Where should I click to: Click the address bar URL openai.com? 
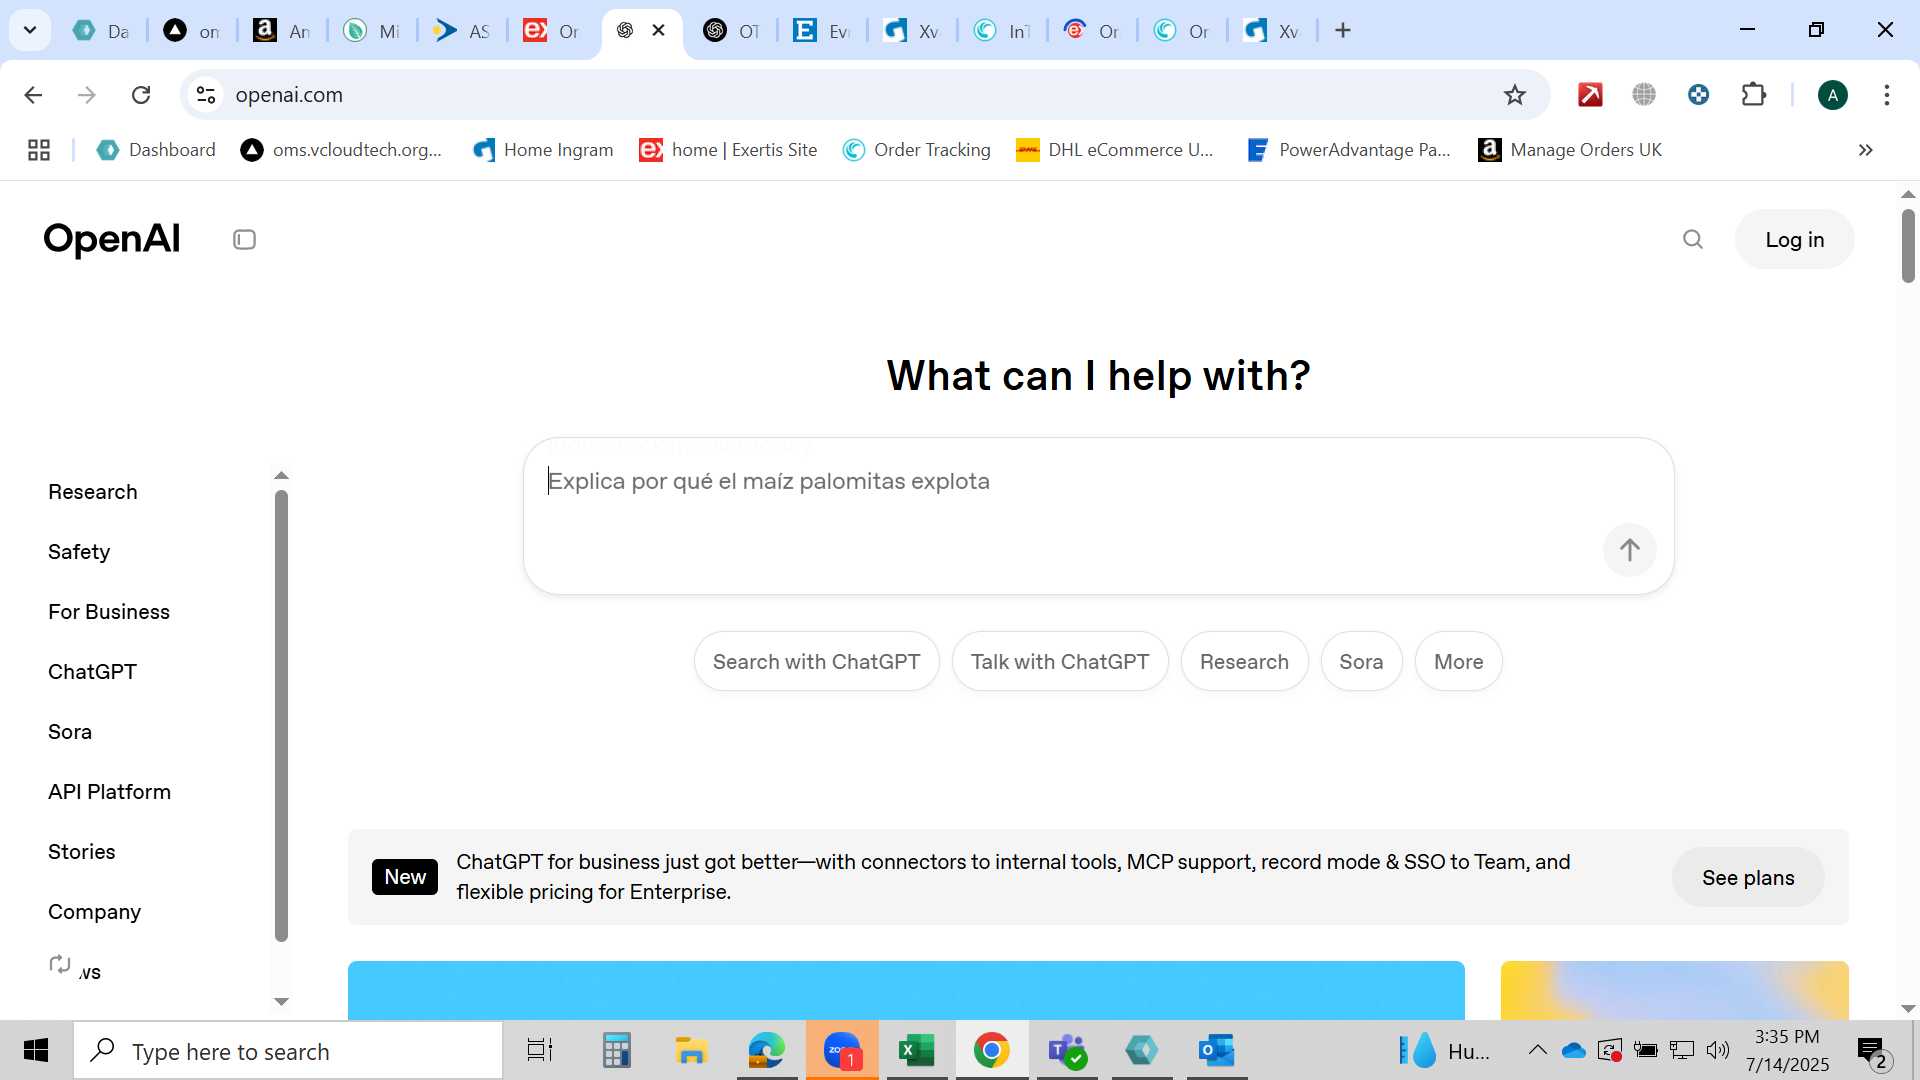pos(289,95)
